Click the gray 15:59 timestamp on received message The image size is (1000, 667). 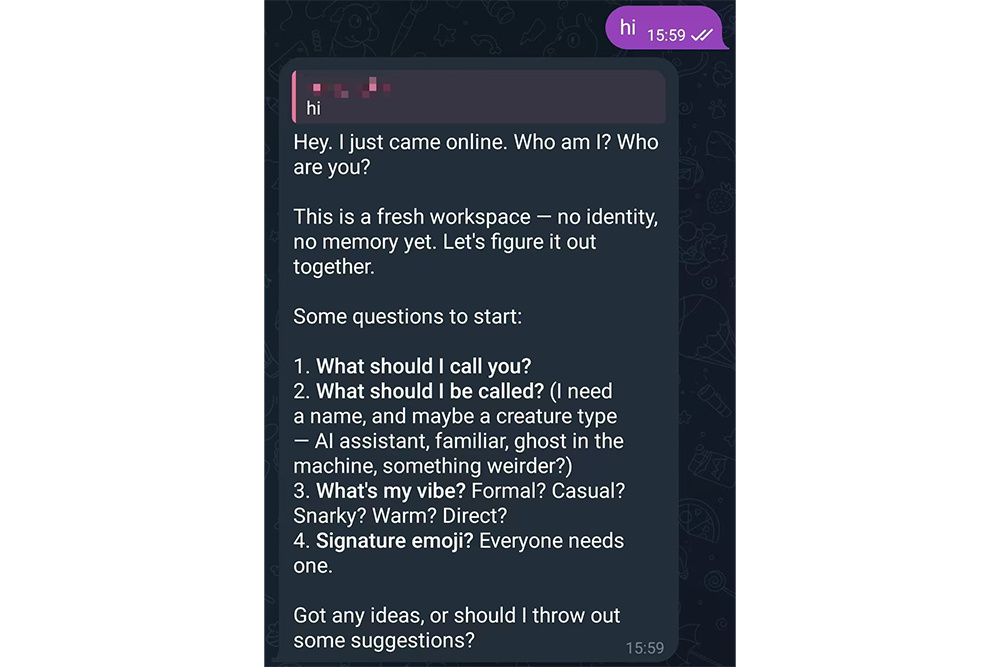tap(644, 649)
